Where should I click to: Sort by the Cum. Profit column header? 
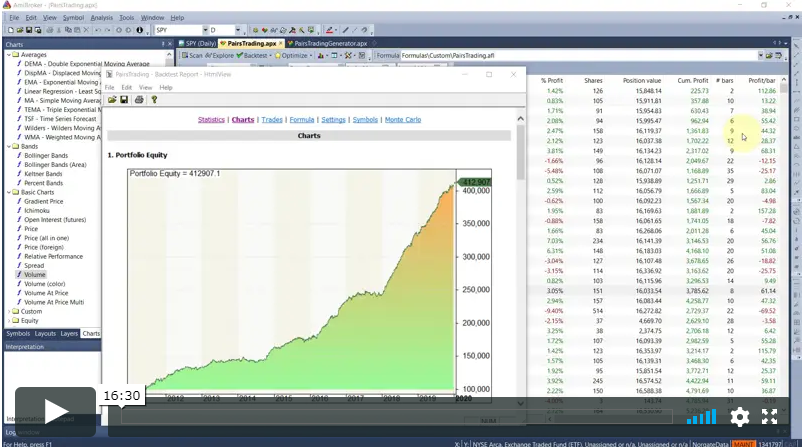click(692, 81)
